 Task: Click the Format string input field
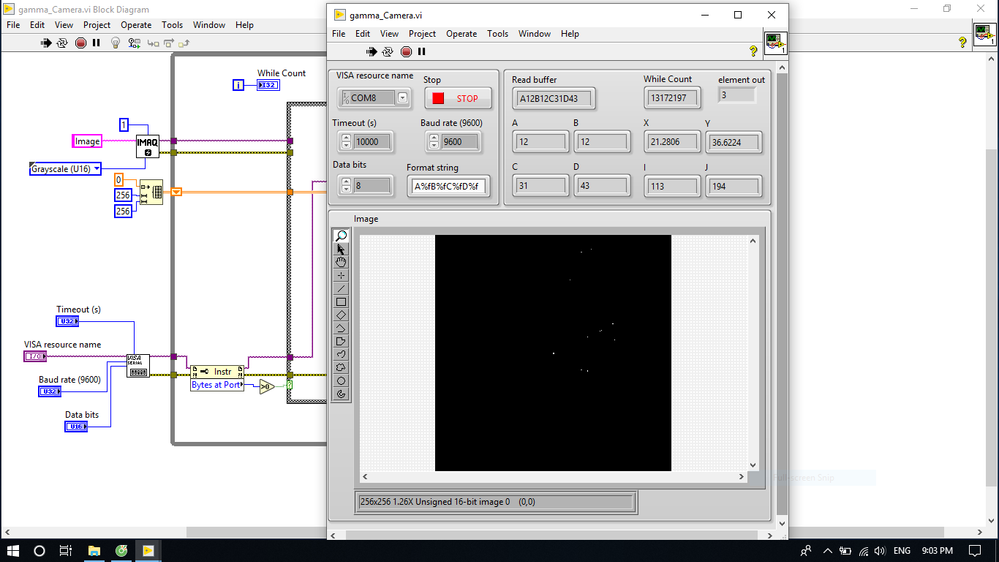point(449,187)
